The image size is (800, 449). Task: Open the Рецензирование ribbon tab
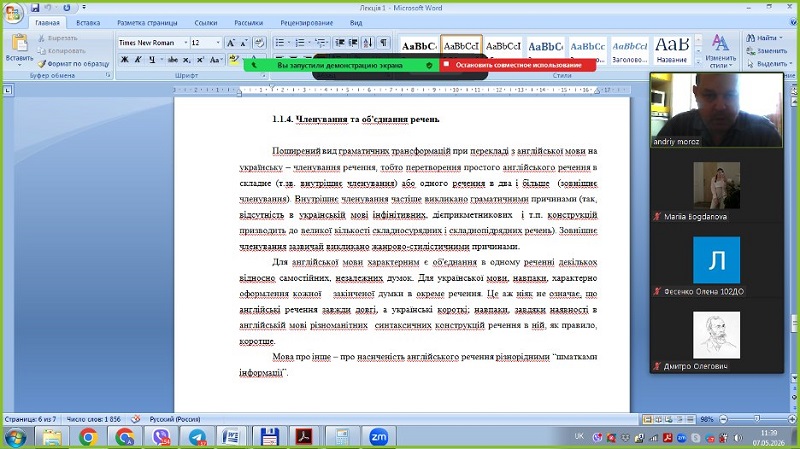307,23
